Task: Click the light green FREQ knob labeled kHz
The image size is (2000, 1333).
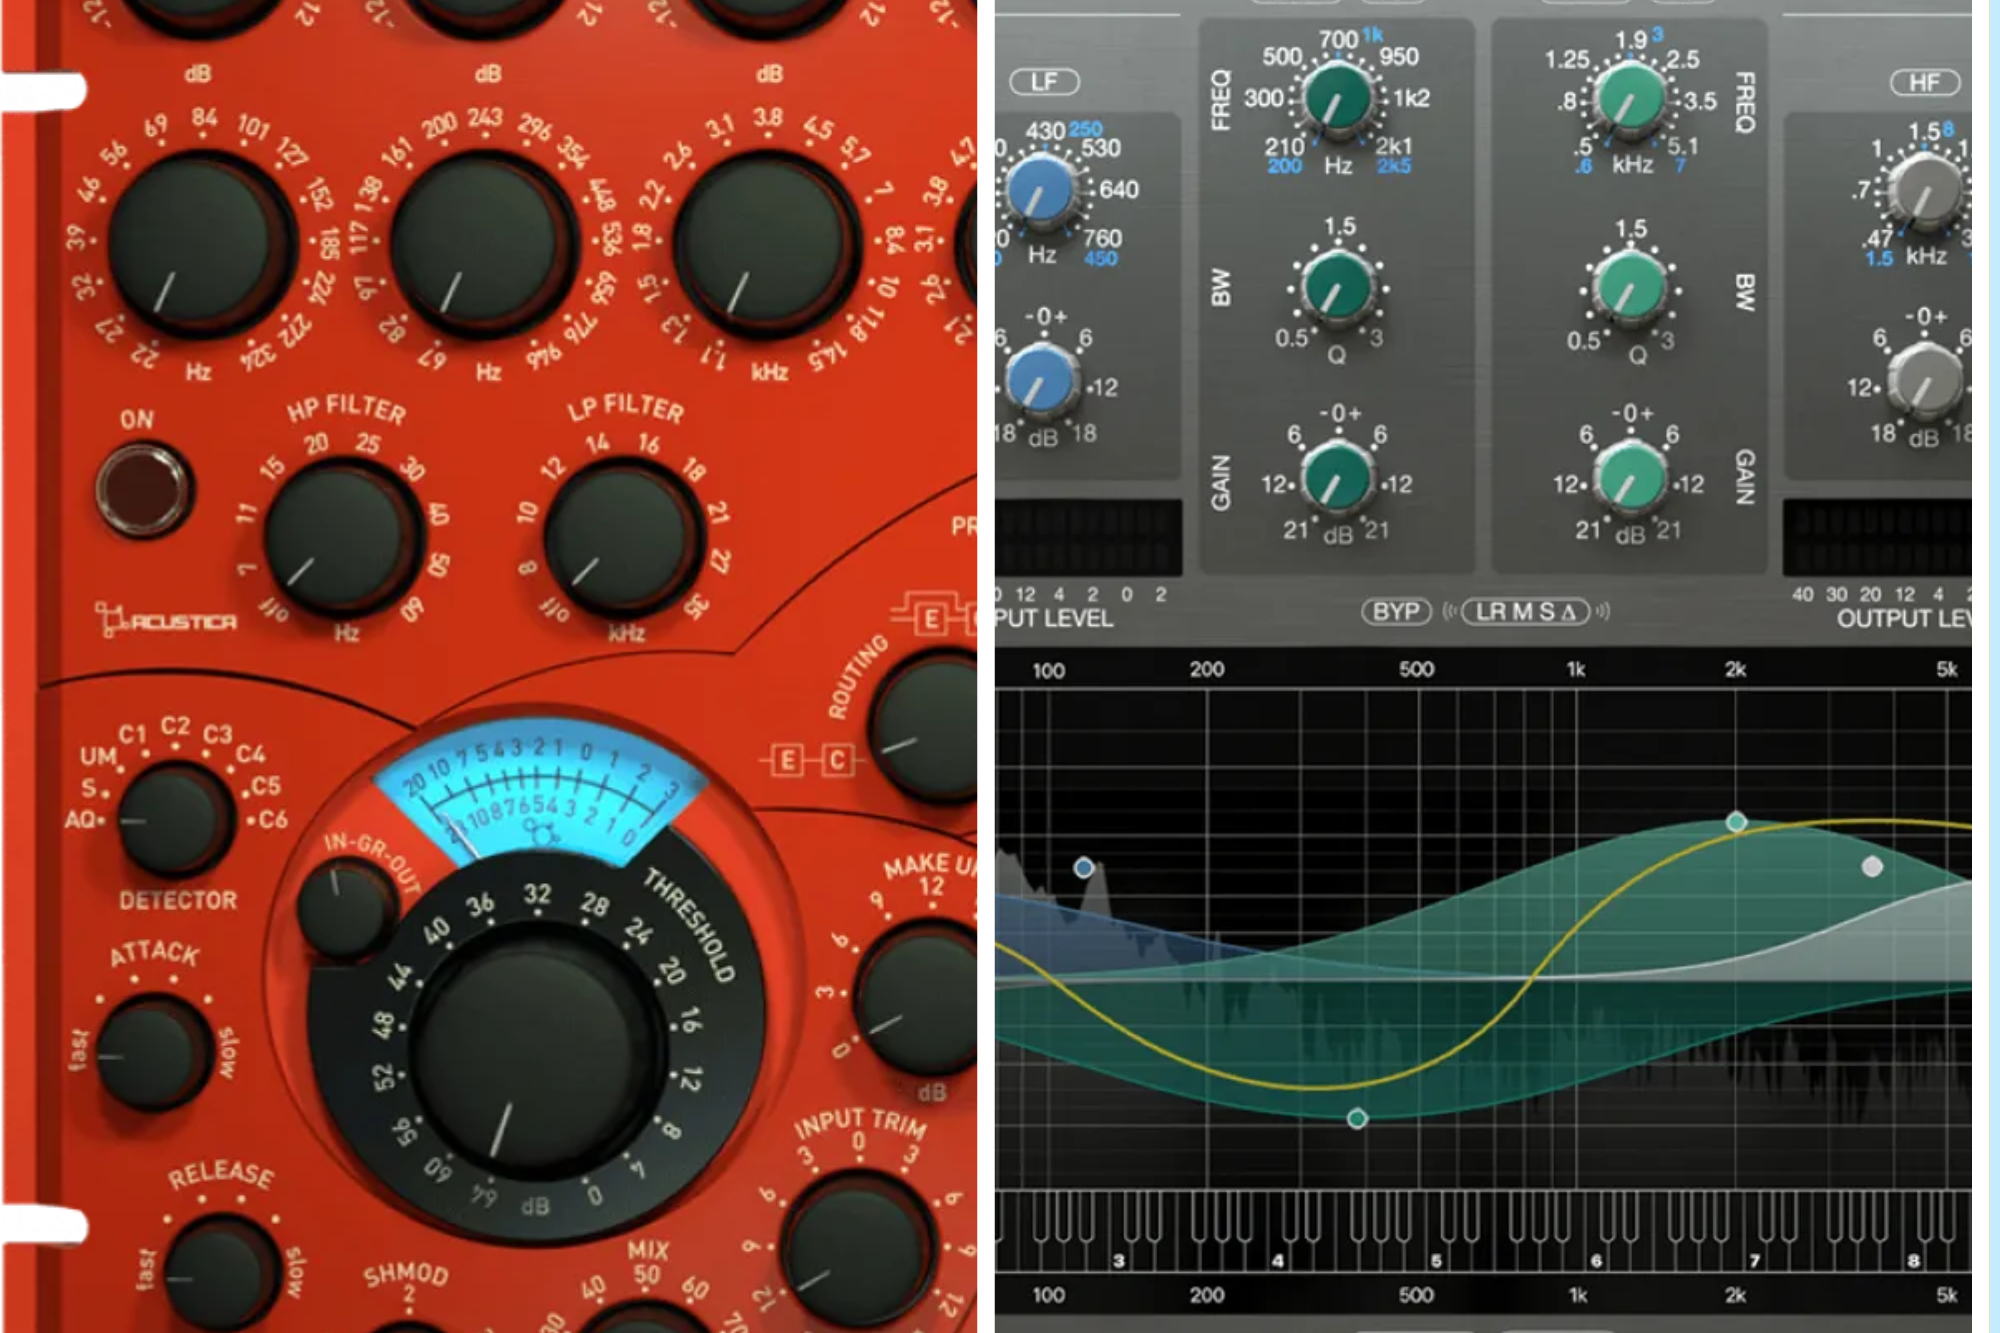Action: click(x=1631, y=98)
